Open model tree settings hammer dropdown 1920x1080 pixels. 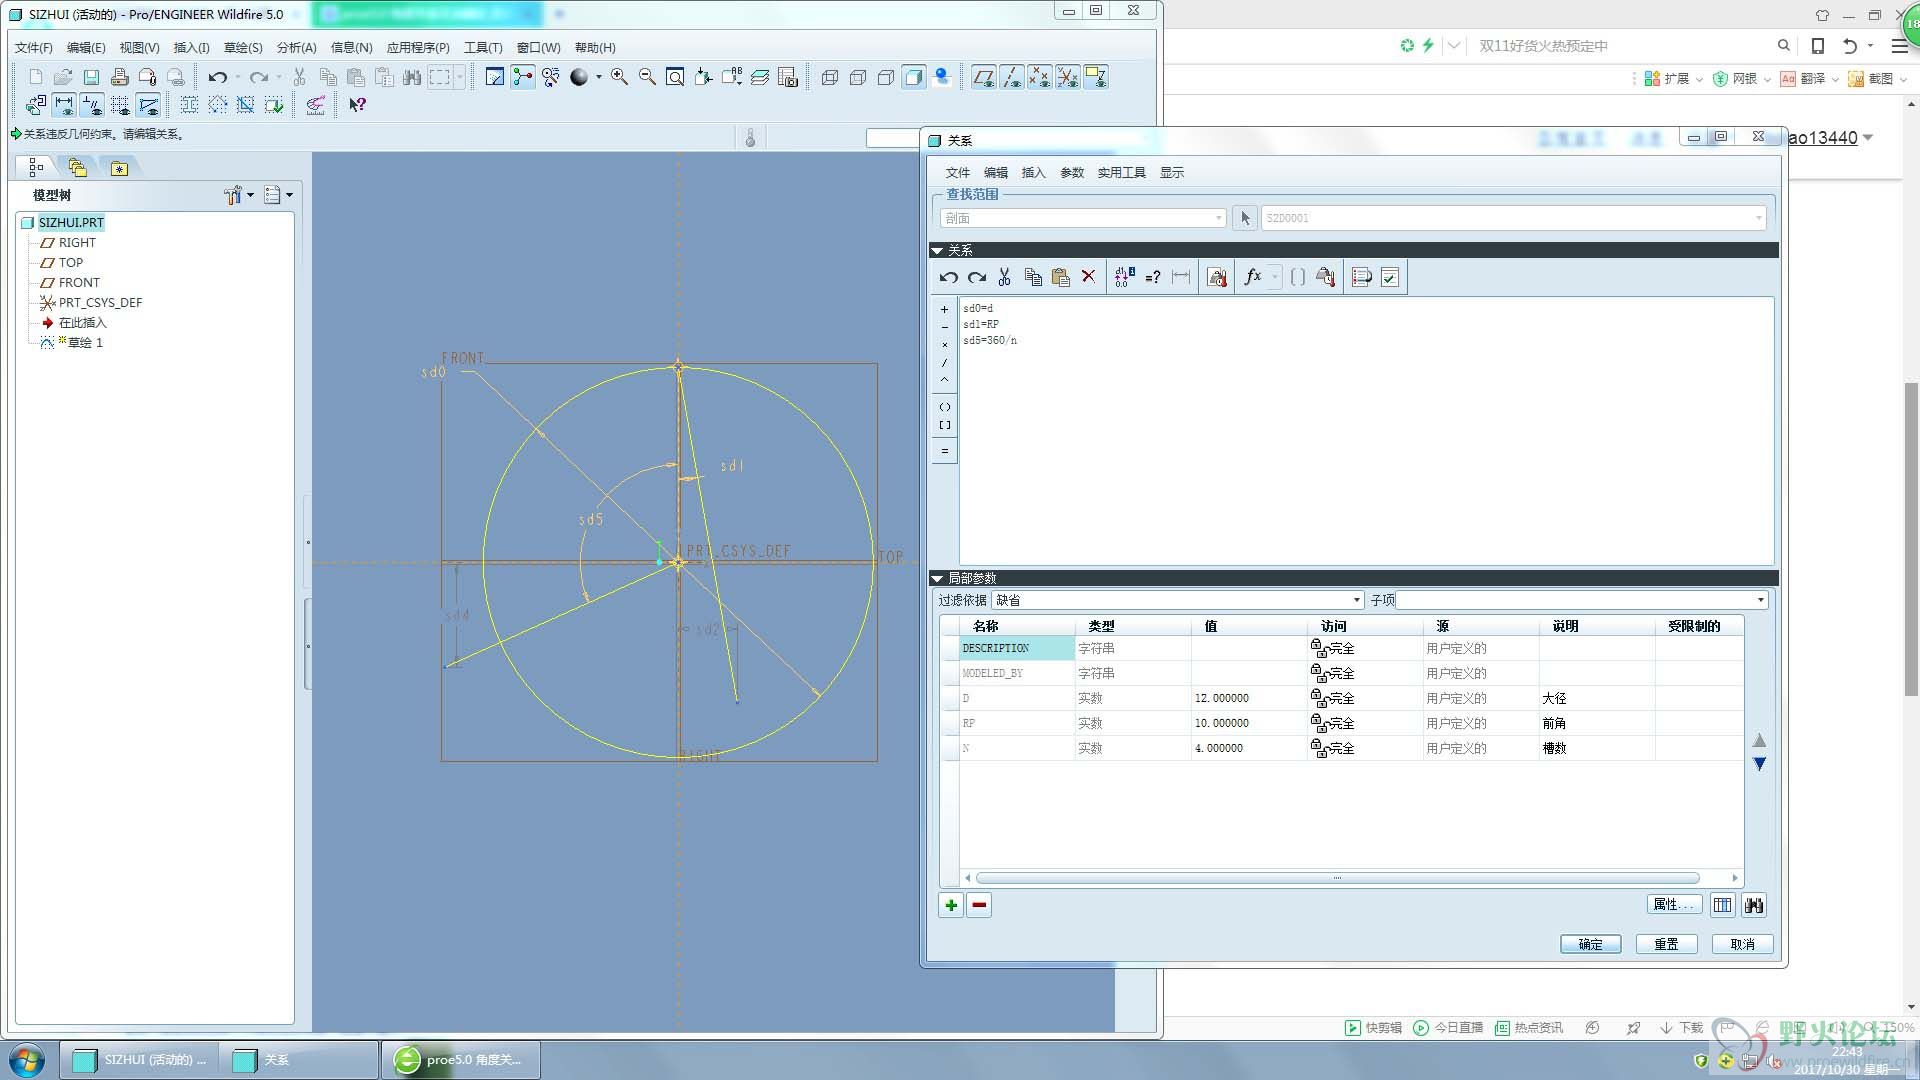click(238, 195)
